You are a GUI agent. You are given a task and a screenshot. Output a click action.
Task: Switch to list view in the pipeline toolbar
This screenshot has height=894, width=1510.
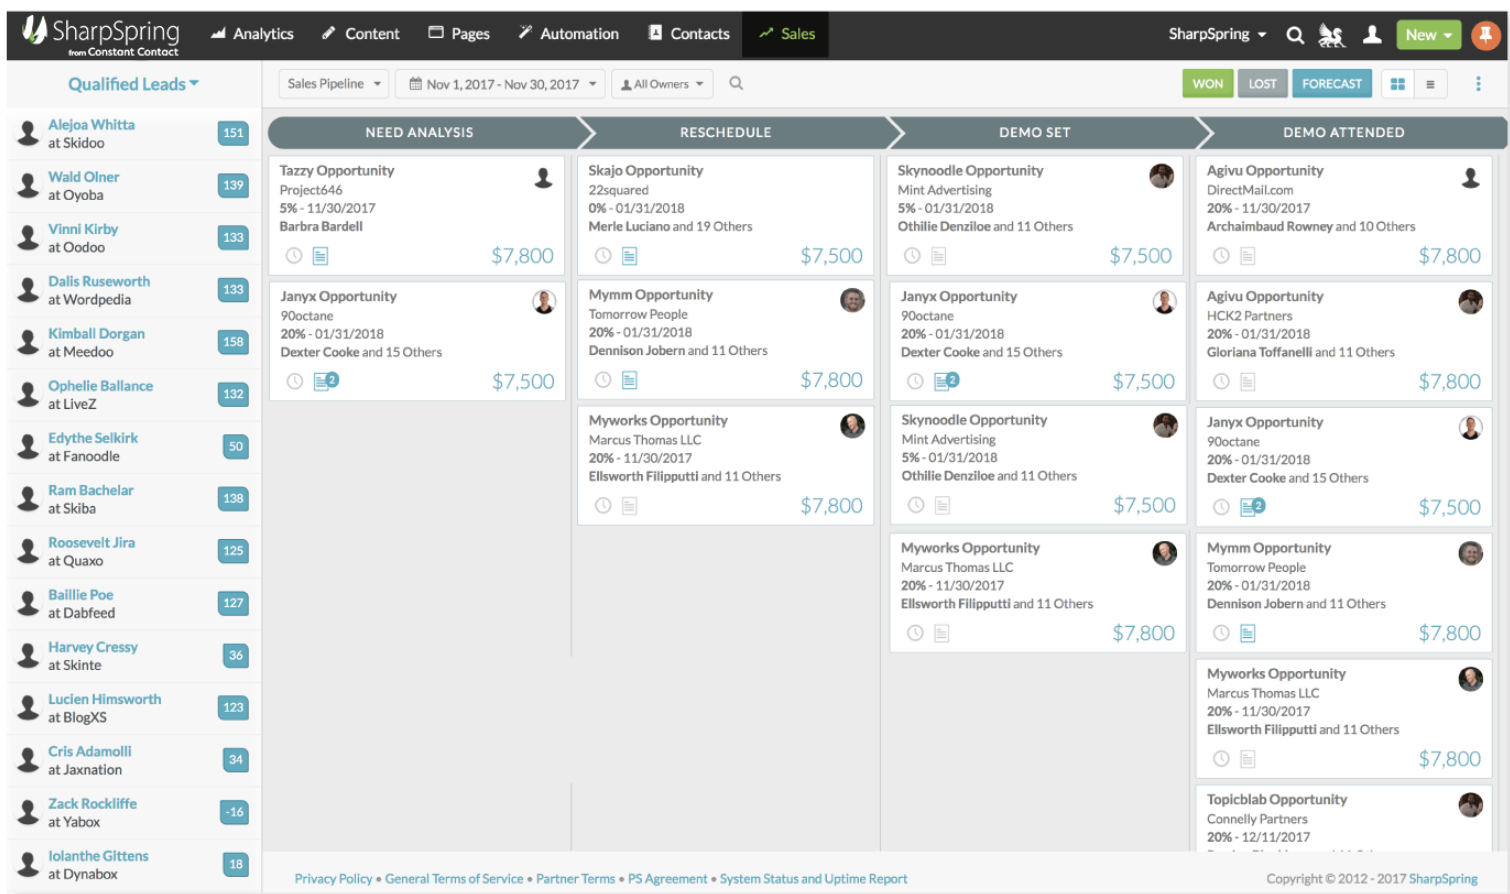point(1430,83)
